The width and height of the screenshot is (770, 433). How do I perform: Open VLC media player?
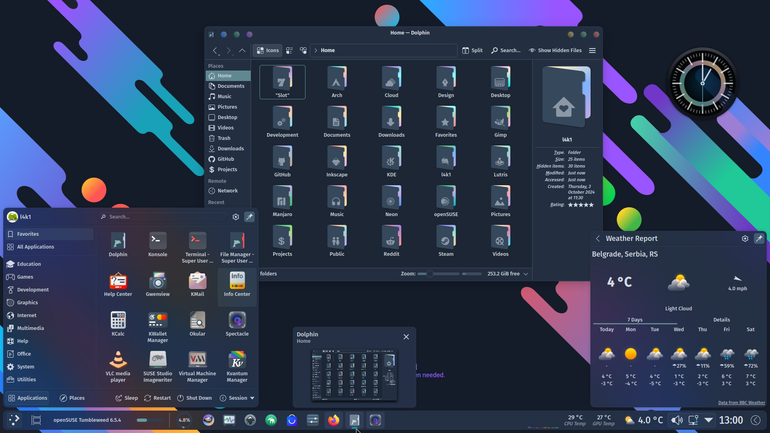coord(118,366)
